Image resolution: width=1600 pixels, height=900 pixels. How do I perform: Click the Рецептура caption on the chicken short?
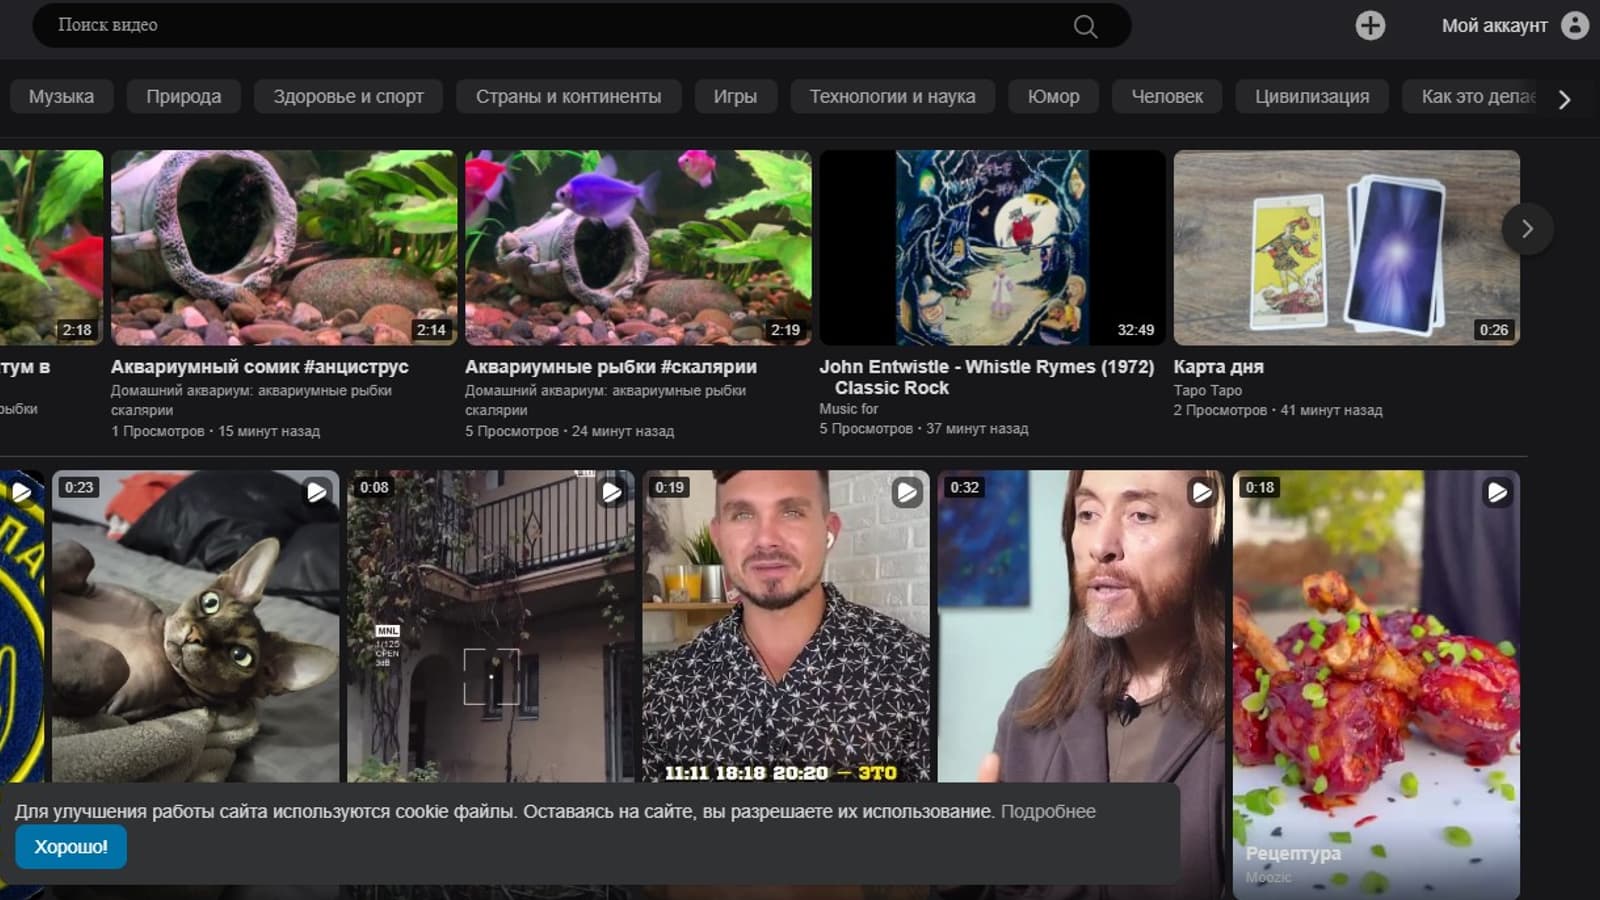pyautogui.click(x=1293, y=854)
